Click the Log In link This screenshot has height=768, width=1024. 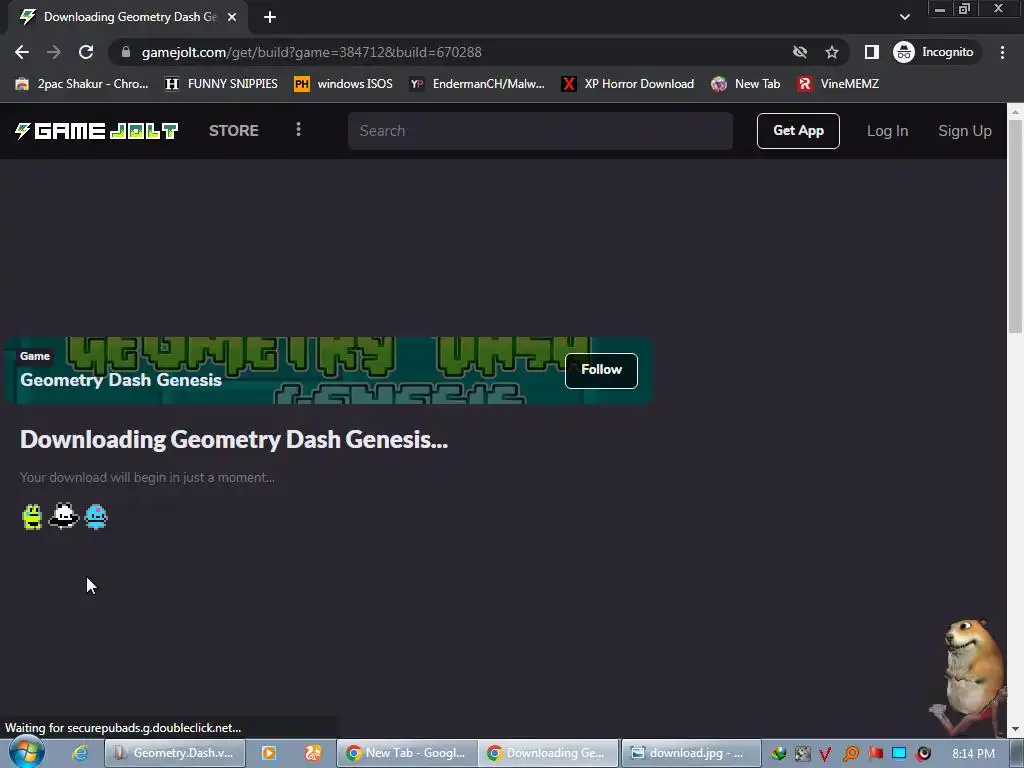tap(887, 131)
